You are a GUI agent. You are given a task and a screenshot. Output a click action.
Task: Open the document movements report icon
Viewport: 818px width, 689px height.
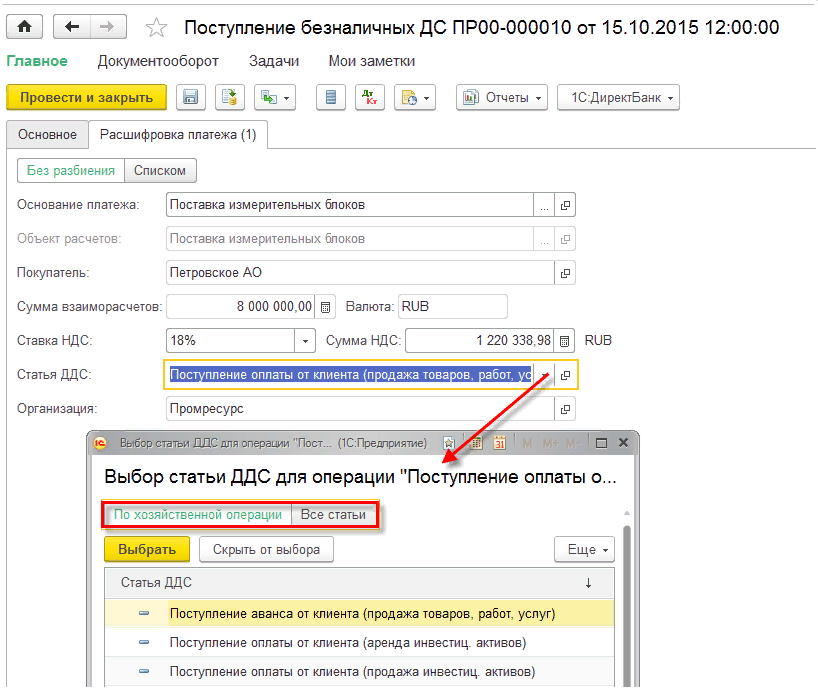pyautogui.click(x=331, y=97)
